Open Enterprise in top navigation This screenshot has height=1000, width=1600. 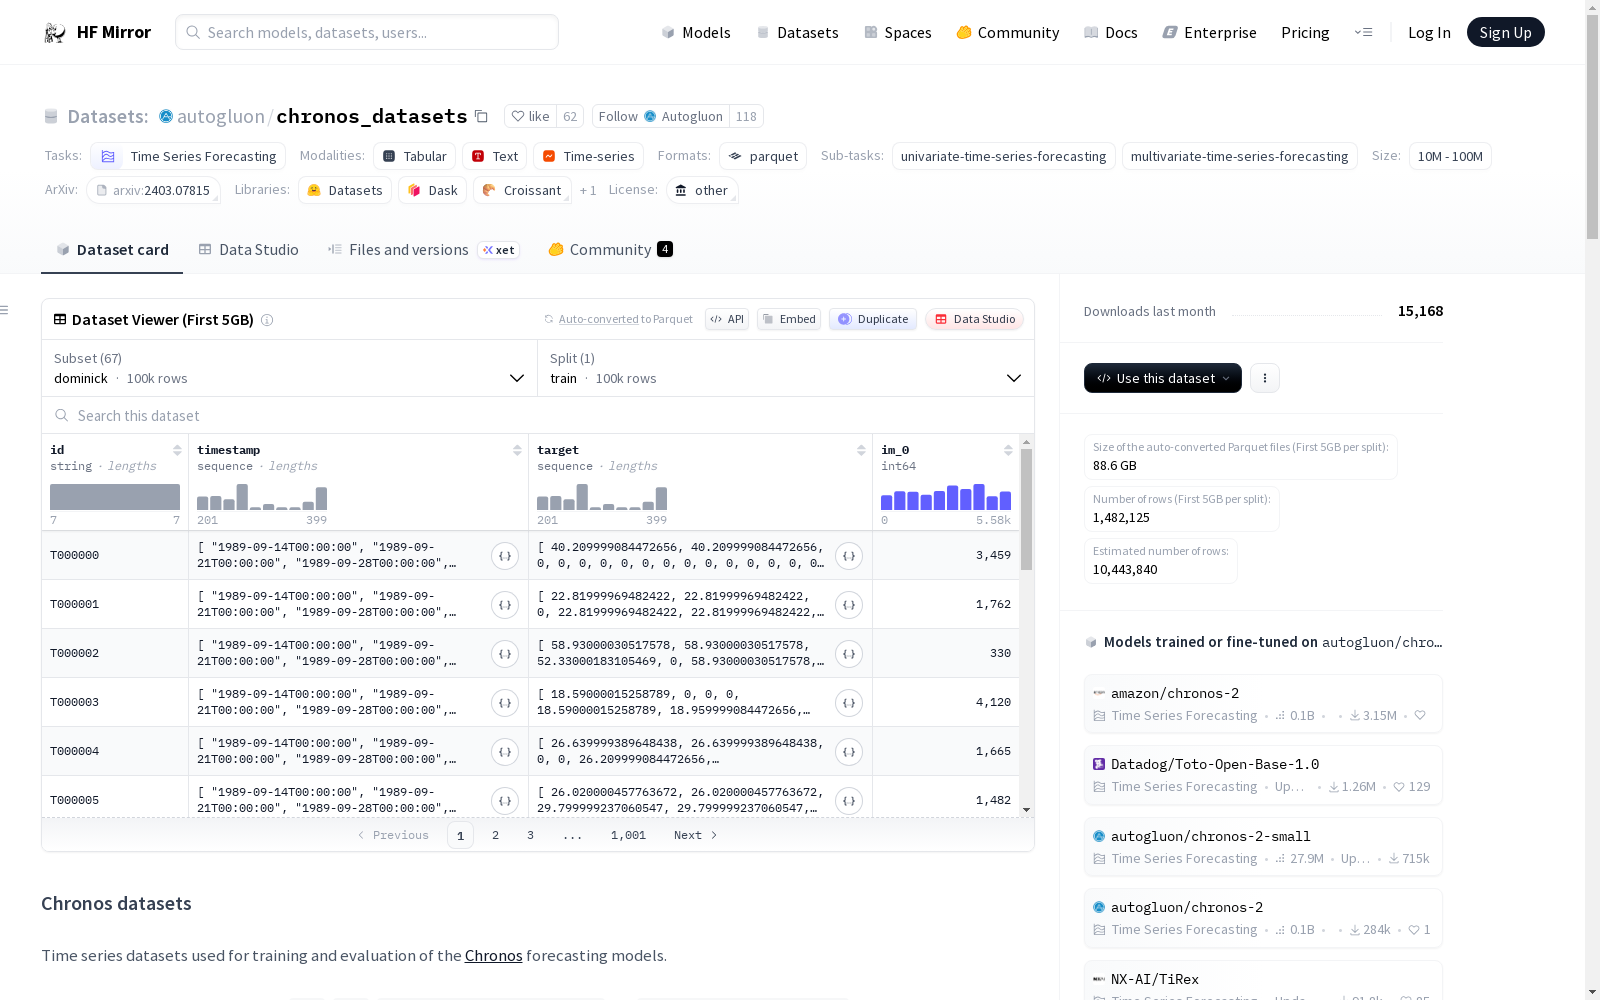tap(1209, 32)
